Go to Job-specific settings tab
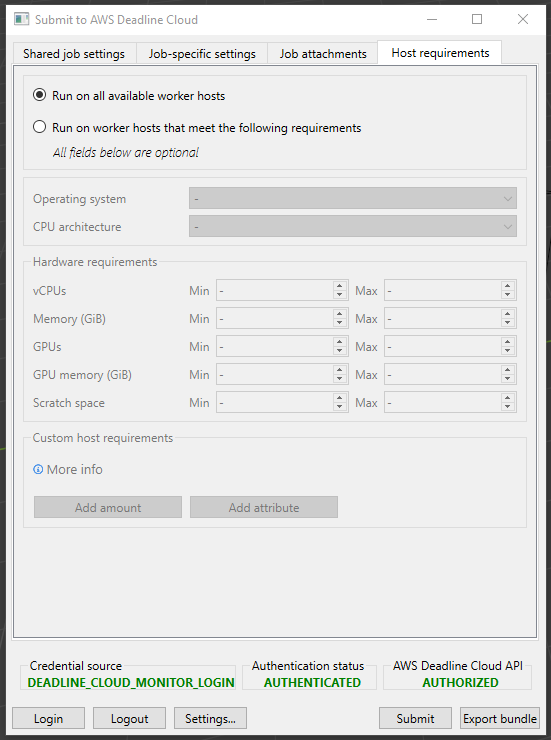The height and width of the screenshot is (740, 551). [x=202, y=53]
